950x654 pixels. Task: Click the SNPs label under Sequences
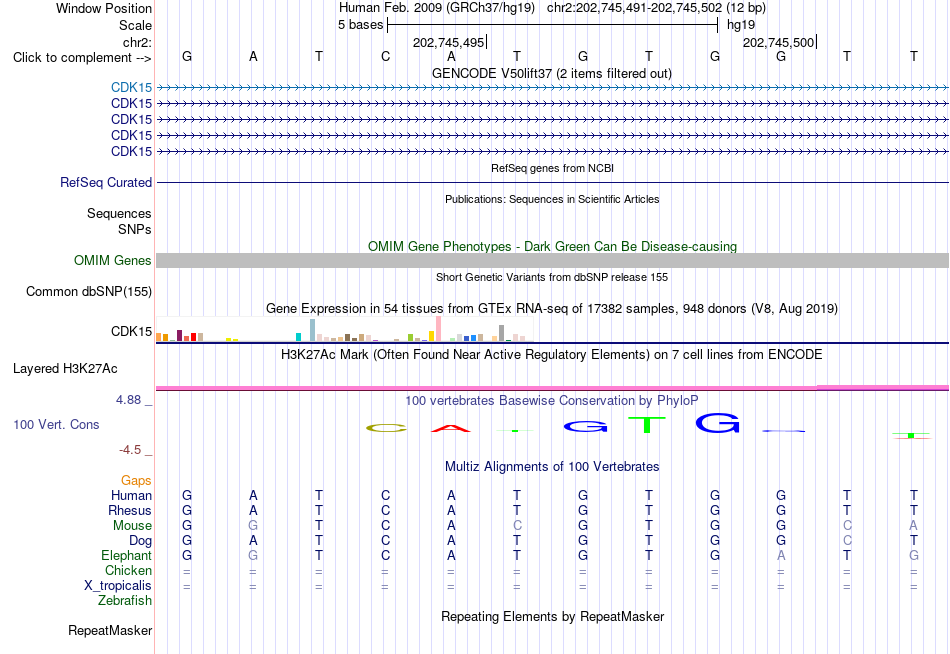point(135,229)
